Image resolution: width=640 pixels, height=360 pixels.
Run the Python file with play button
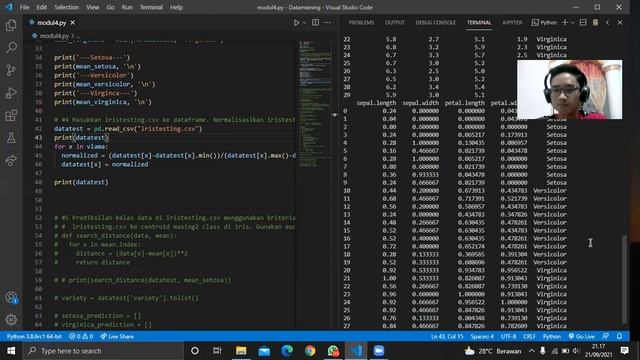click(296, 23)
